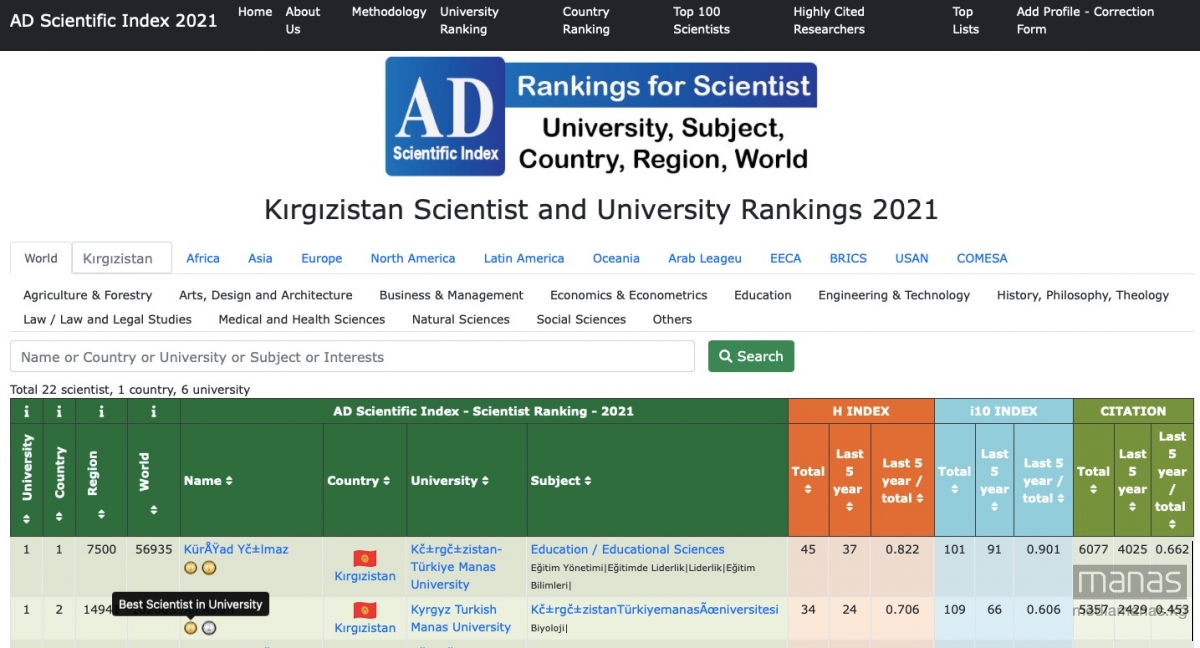Click the AD Scientific Index logo banner
1200x648 pixels.
(601, 117)
